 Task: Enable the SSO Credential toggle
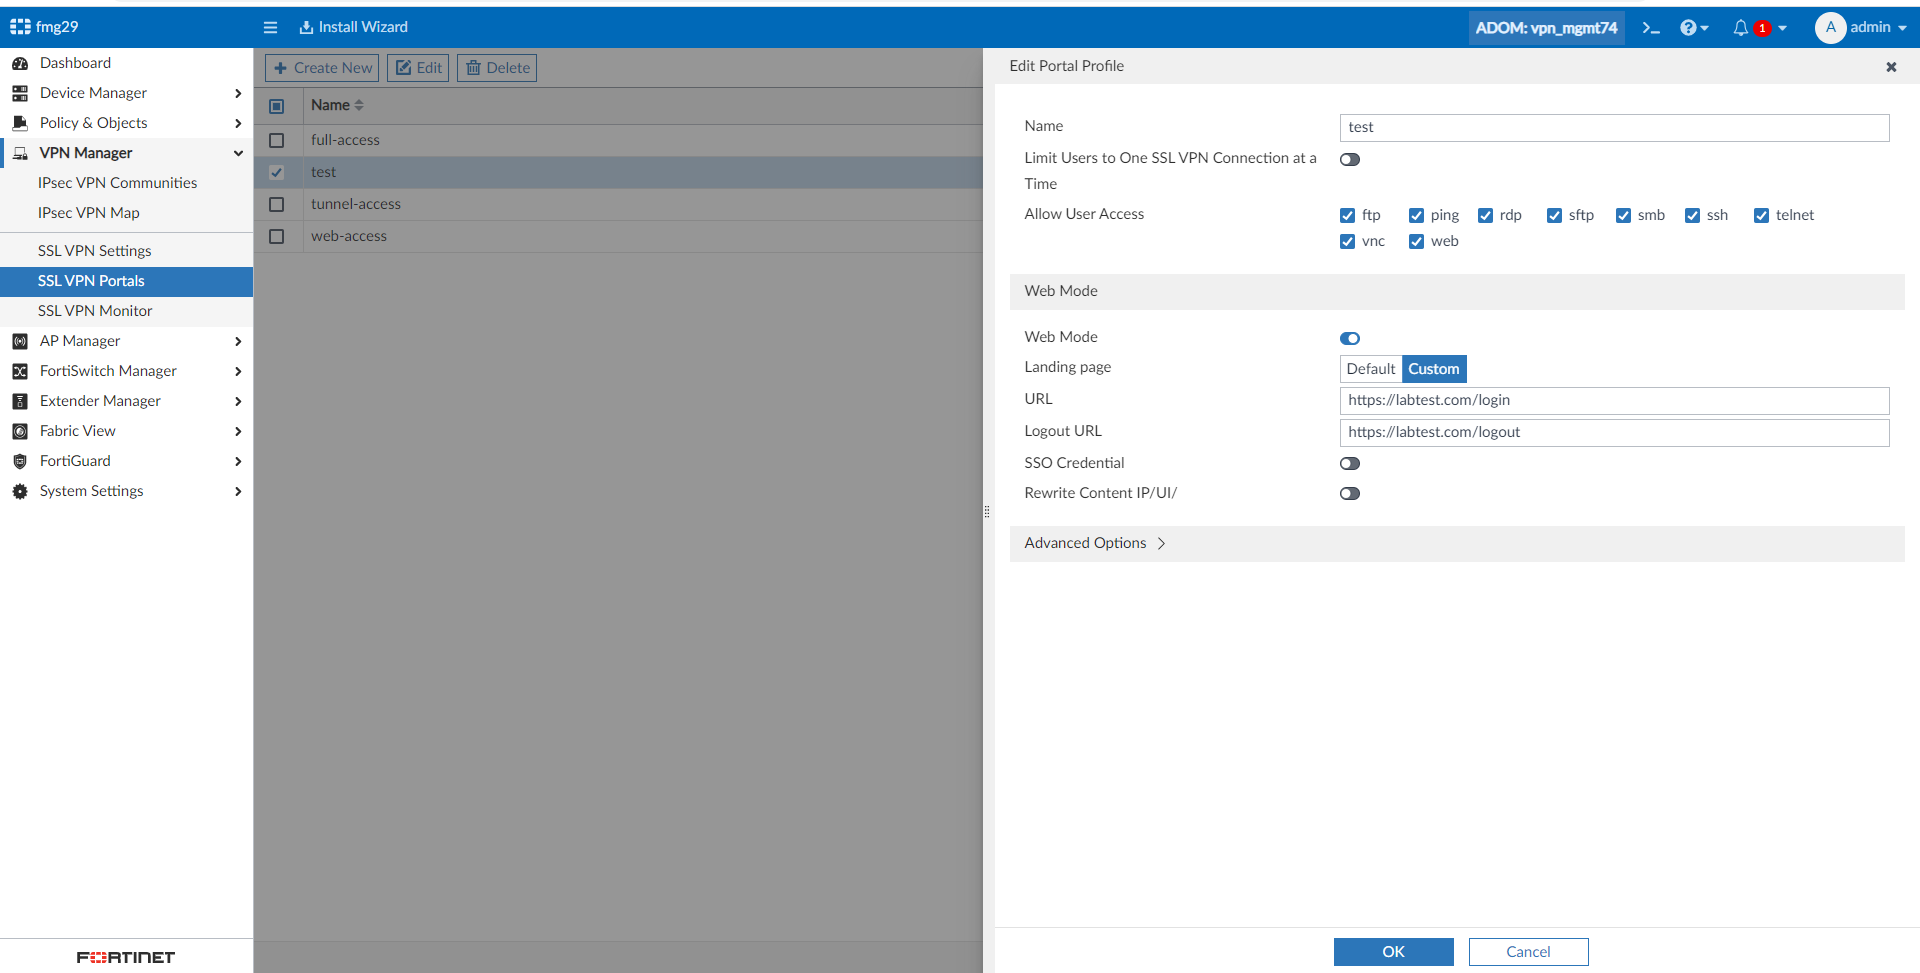1350,464
